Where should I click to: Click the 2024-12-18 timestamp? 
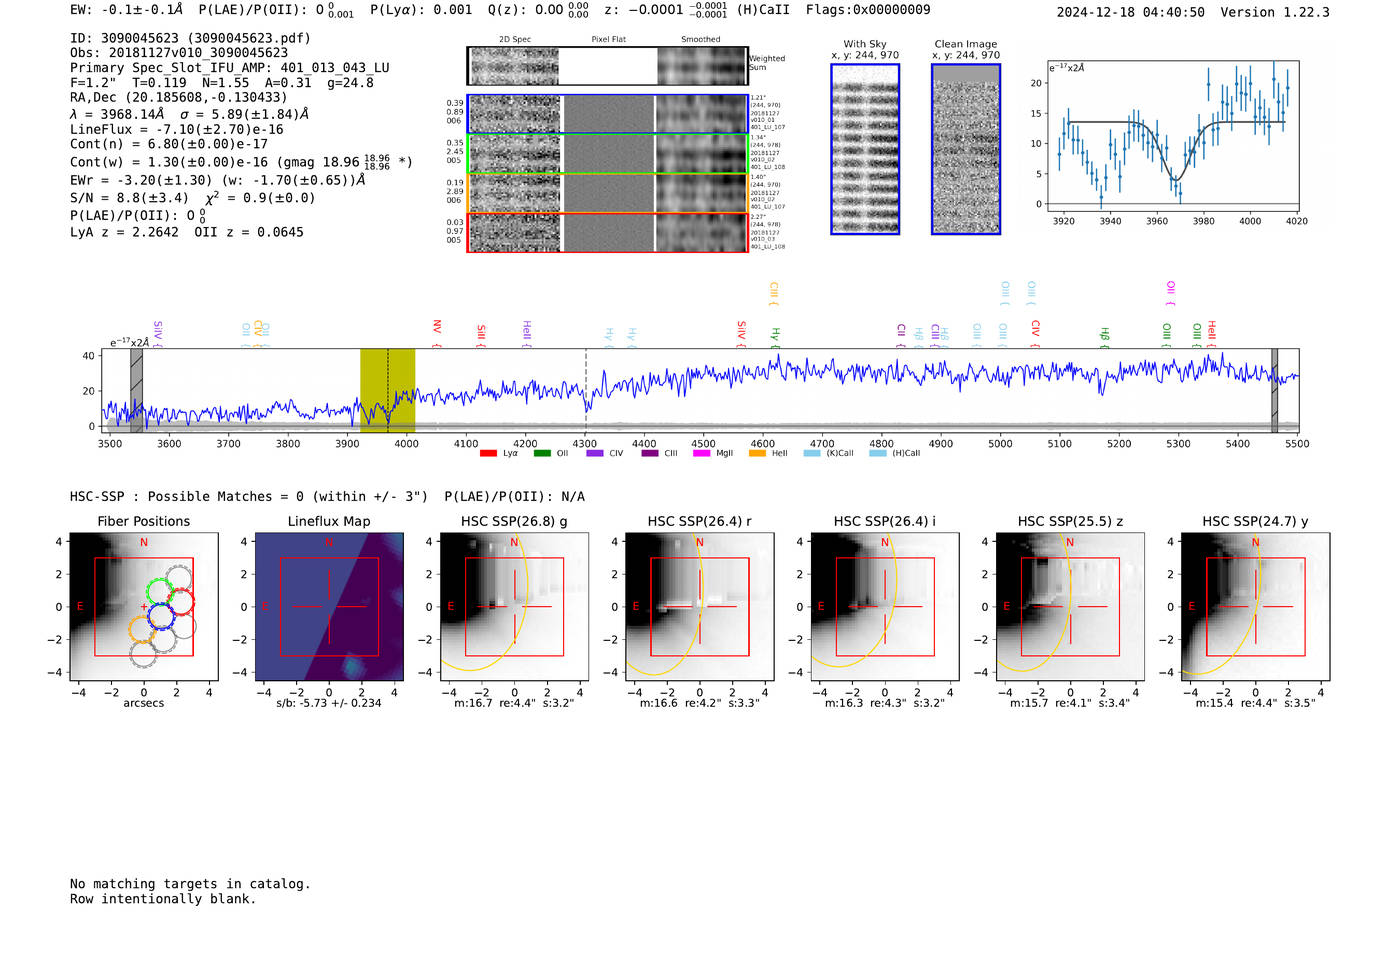tap(1131, 12)
